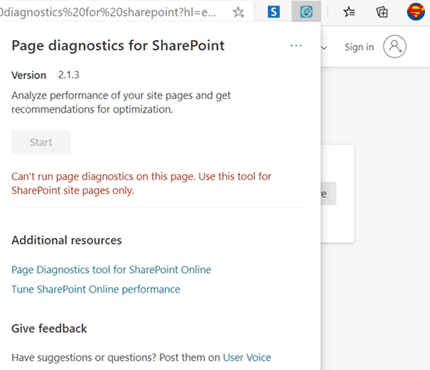
Task: Toggle the Page Diagnostics extension icon
Action: point(306,12)
